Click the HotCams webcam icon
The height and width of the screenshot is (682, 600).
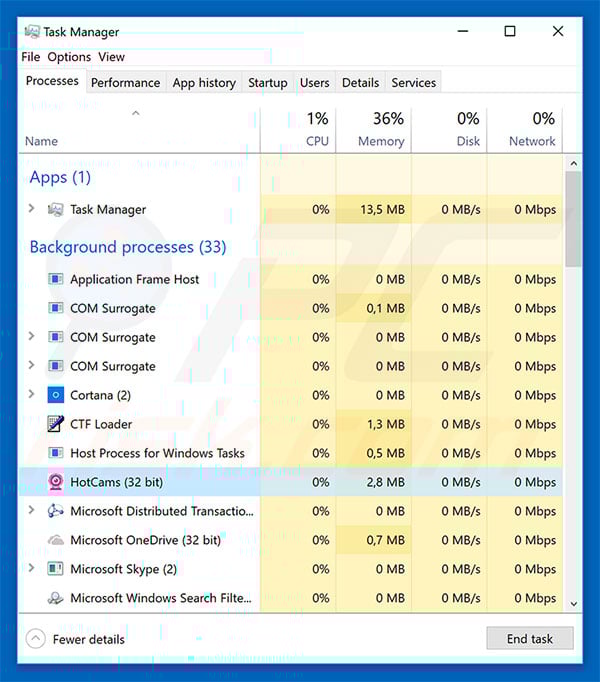pos(55,482)
